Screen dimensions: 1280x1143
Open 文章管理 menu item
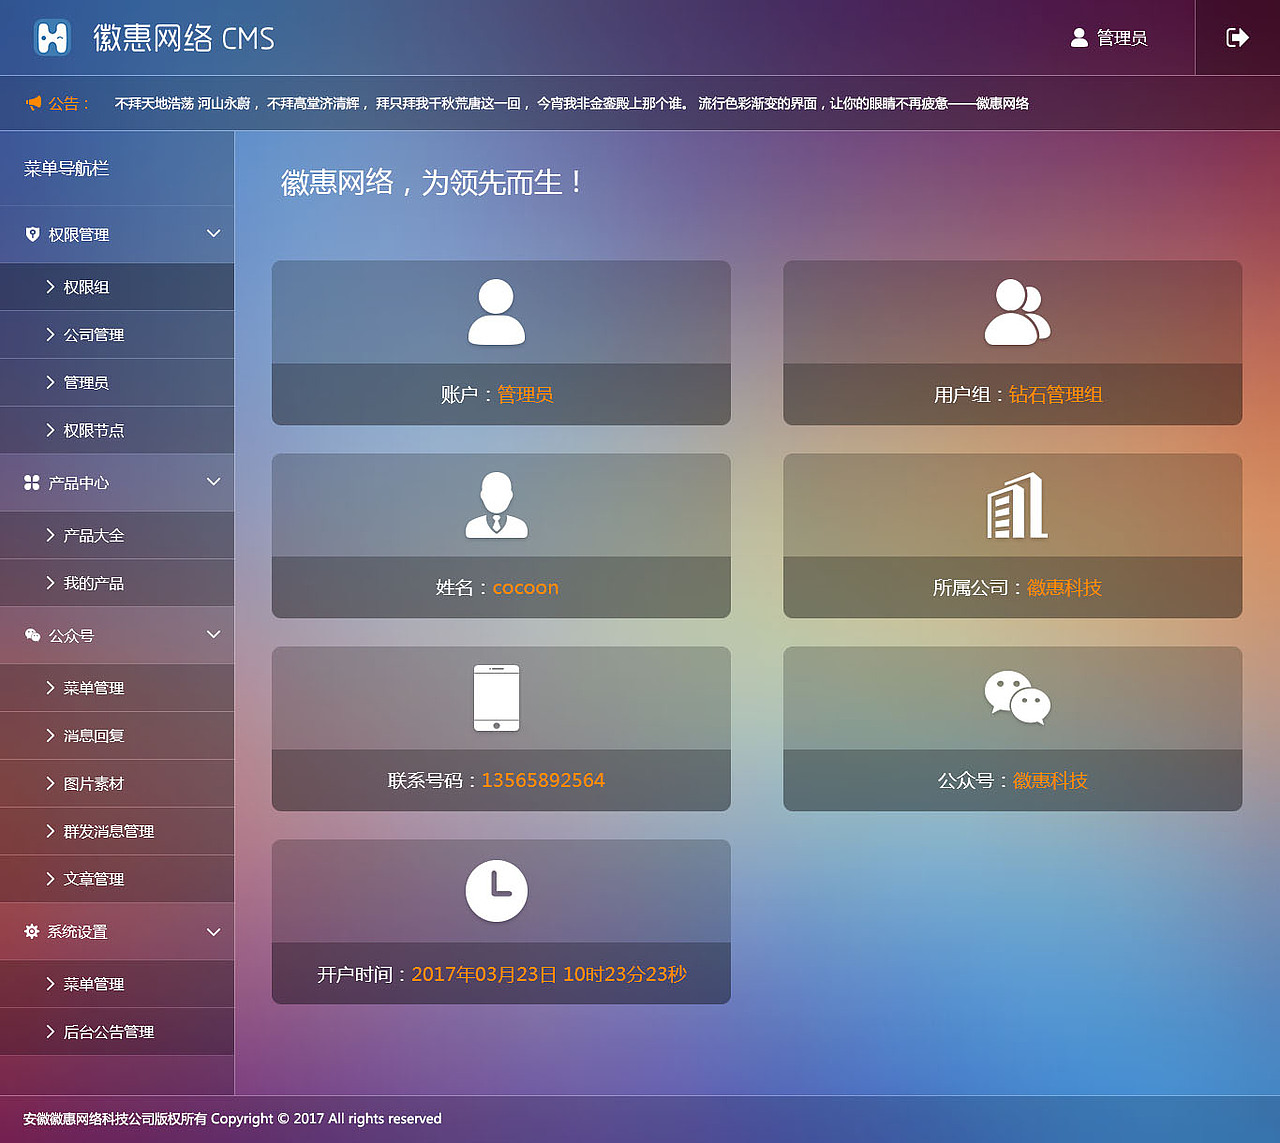click(x=117, y=879)
